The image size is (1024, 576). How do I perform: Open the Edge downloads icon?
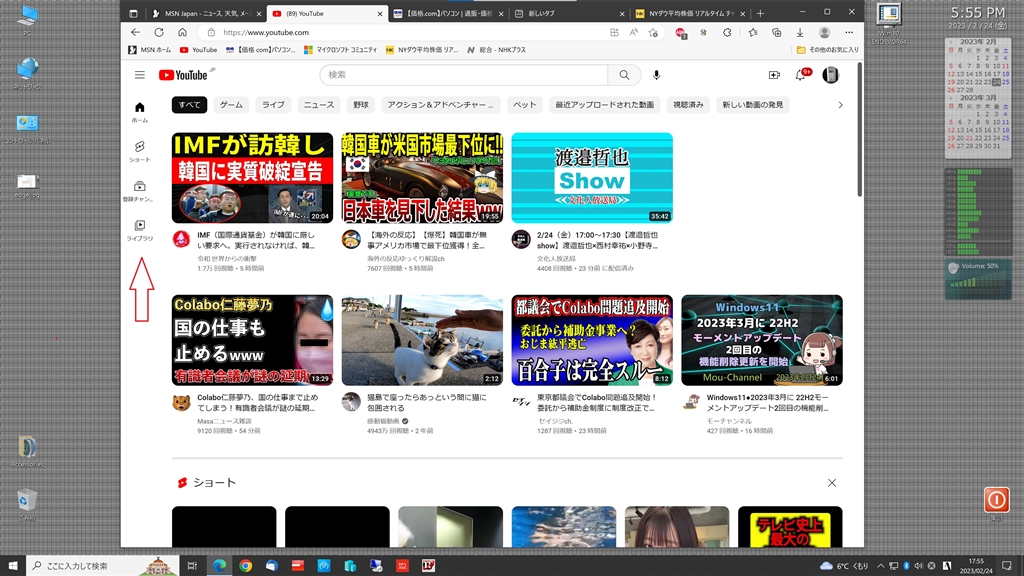tap(800, 32)
